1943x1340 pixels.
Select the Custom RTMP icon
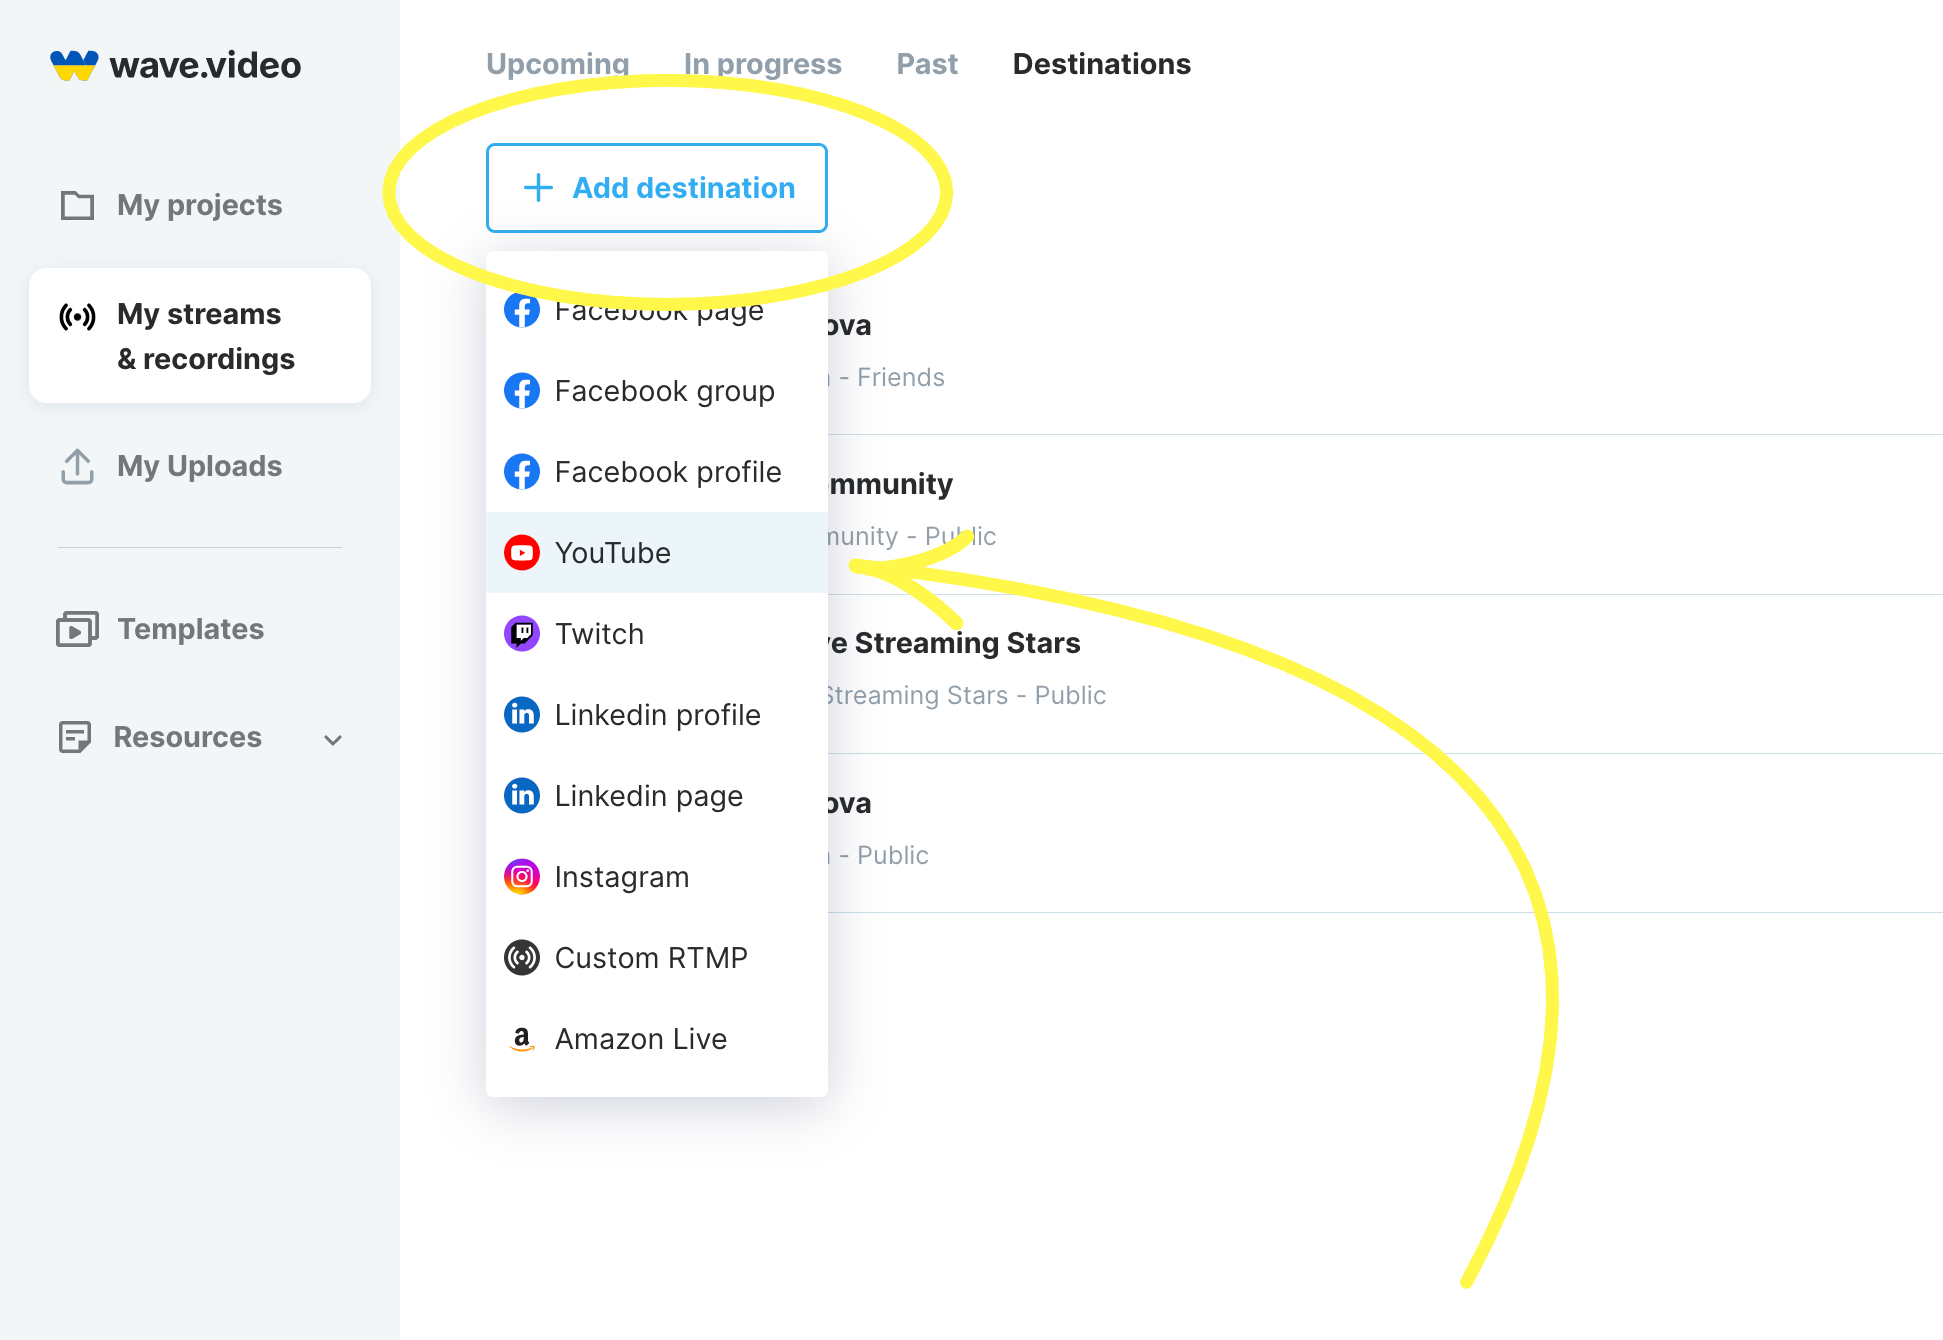click(522, 958)
